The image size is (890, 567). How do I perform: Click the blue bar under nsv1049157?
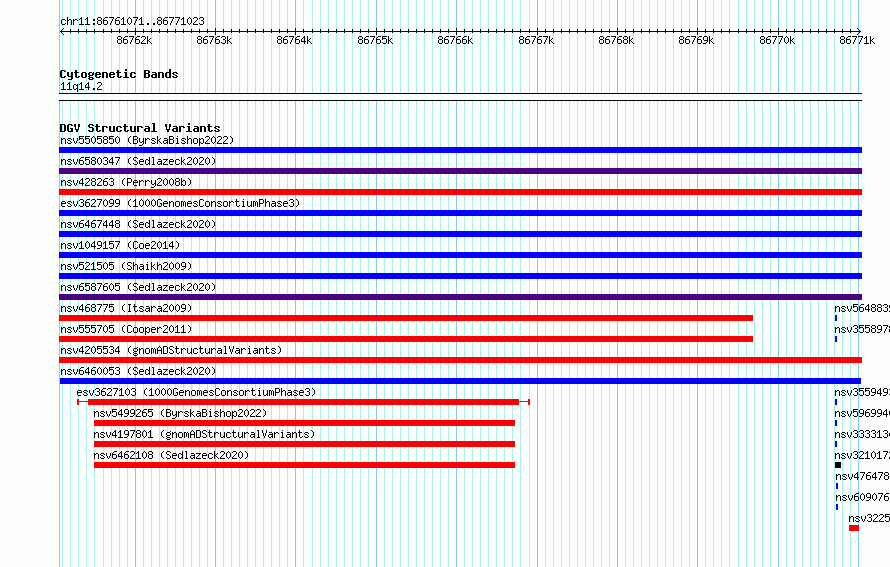[460, 255]
